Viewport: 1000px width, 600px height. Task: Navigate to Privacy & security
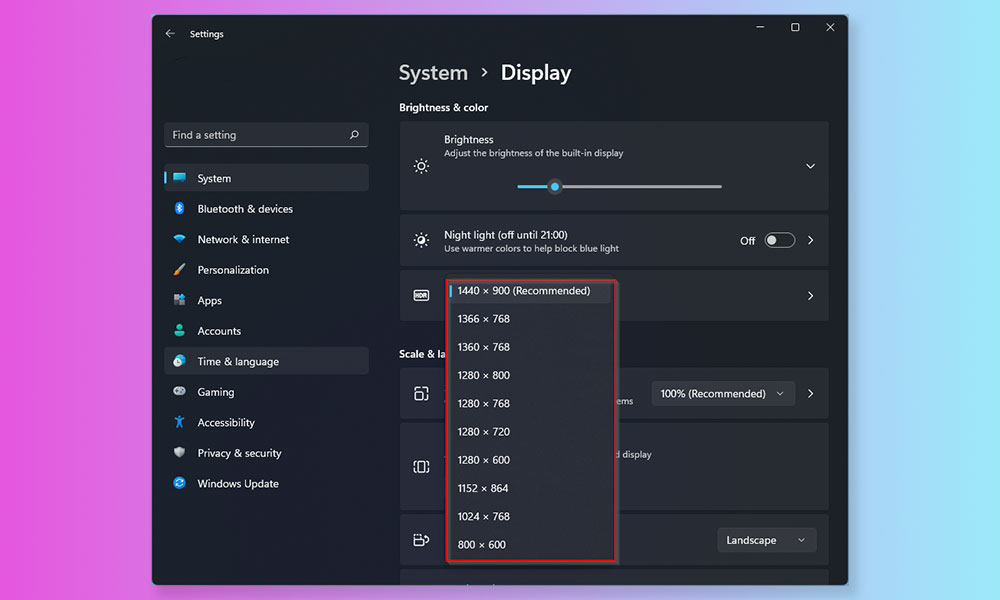(266, 453)
